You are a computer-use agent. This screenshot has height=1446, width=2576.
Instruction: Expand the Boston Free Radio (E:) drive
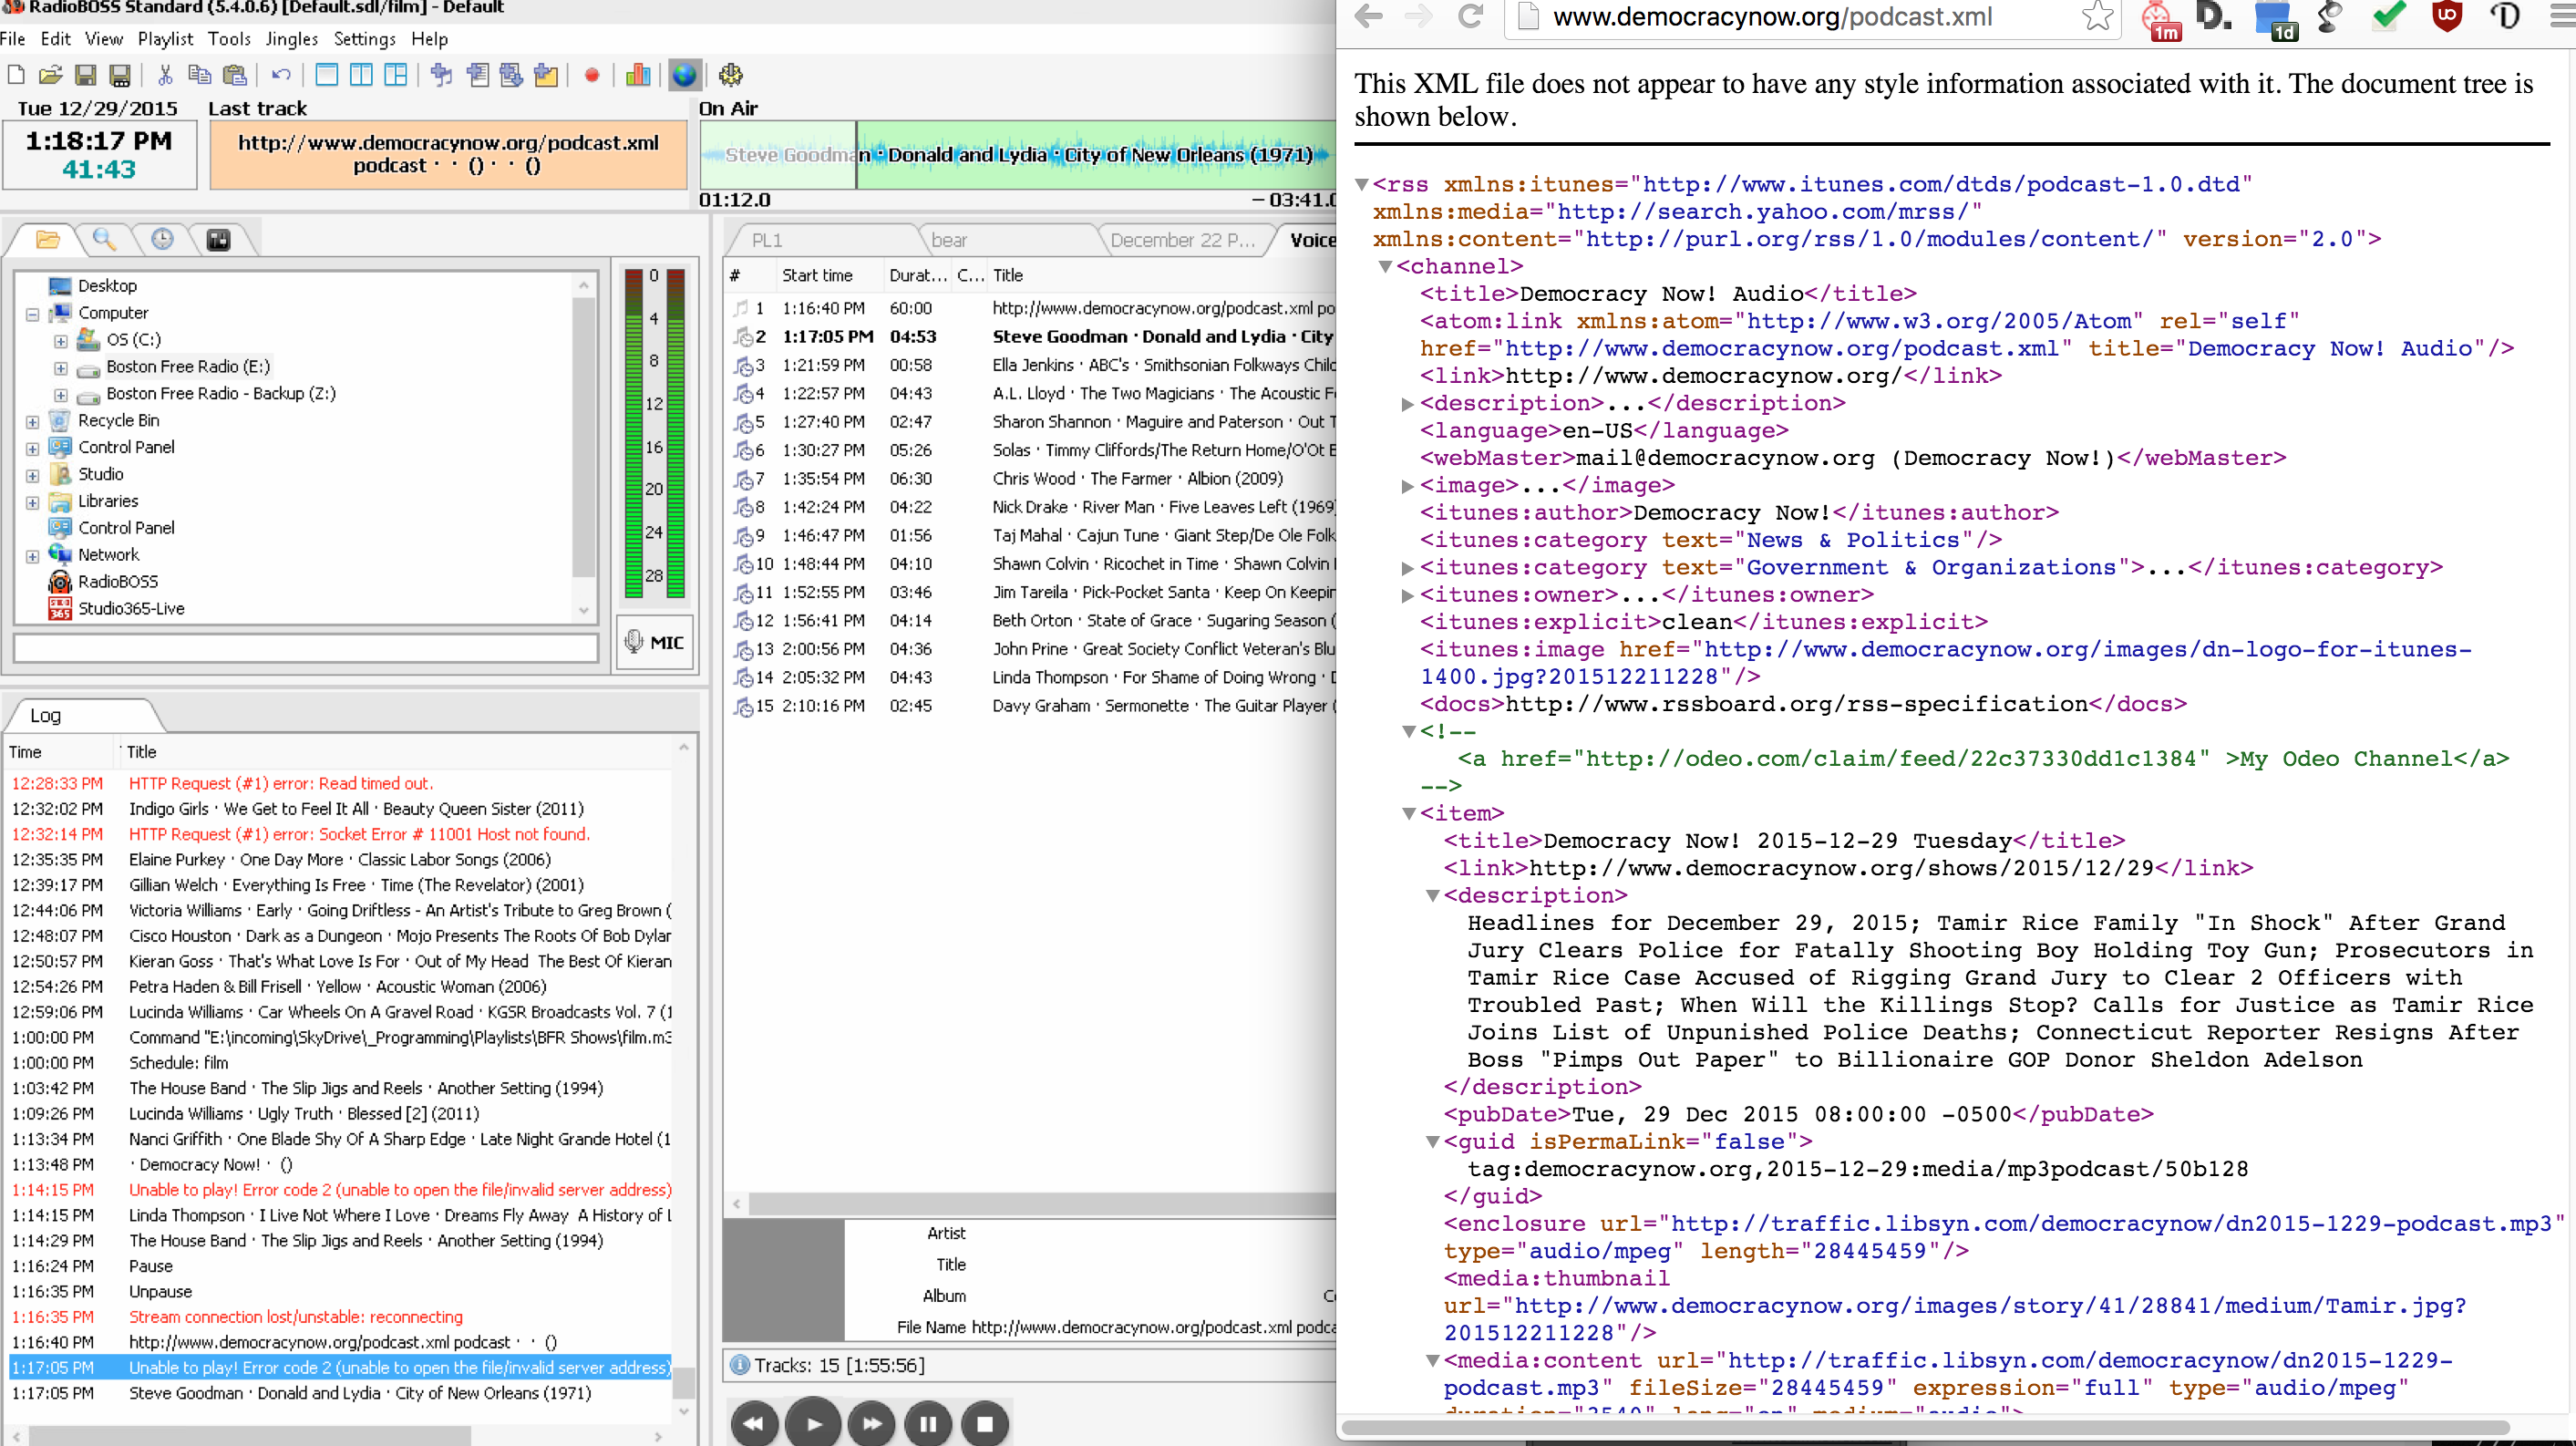pyautogui.click(x=61, y=368)
